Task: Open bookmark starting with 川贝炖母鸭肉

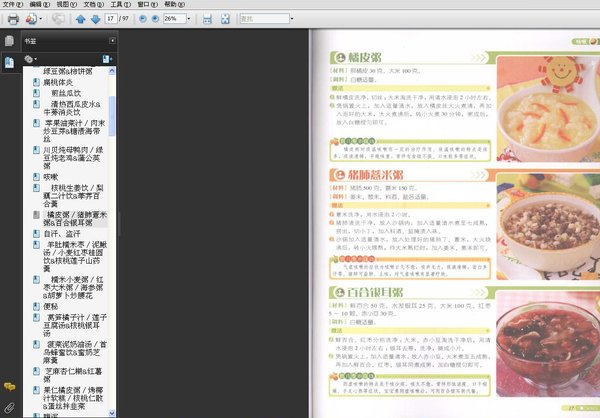Action: tap(73, 158)
